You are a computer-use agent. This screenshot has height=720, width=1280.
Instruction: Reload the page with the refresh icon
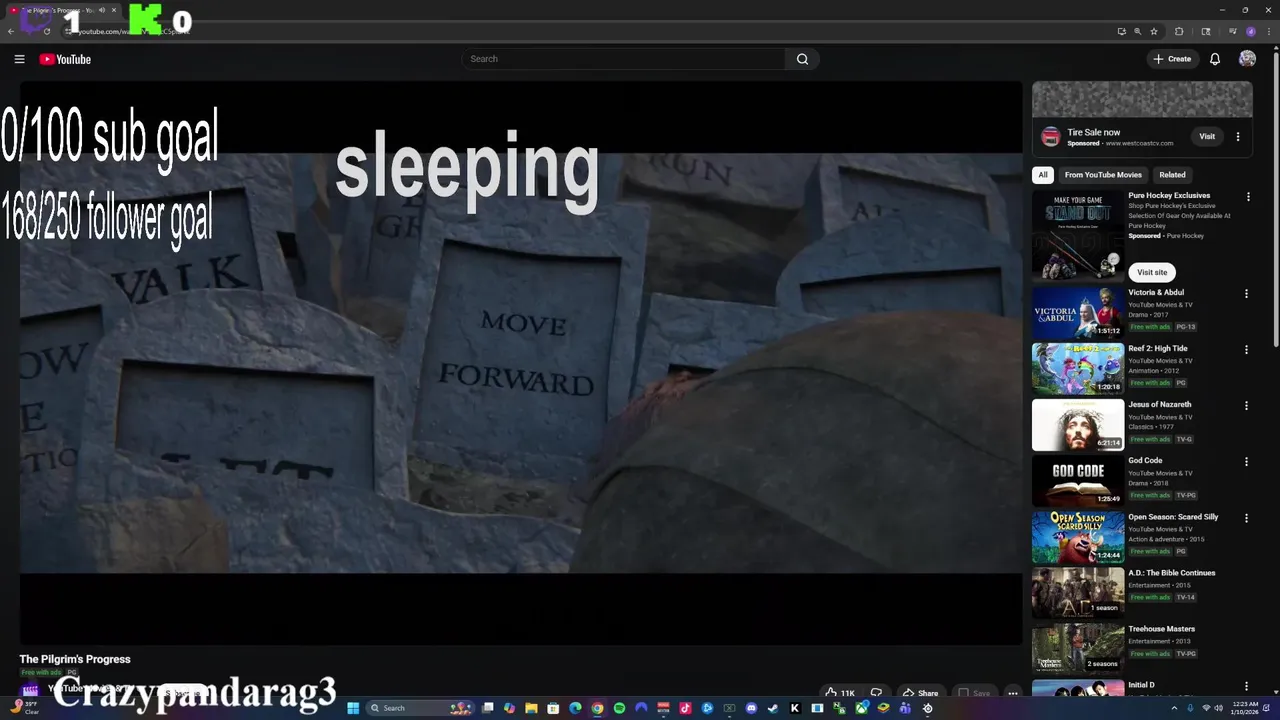47,31
